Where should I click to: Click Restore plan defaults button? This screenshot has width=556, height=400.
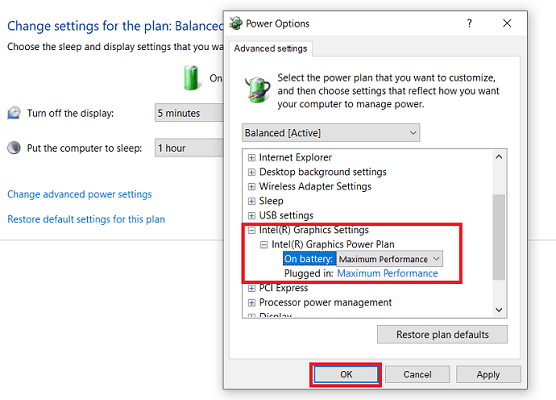(442, 334)
